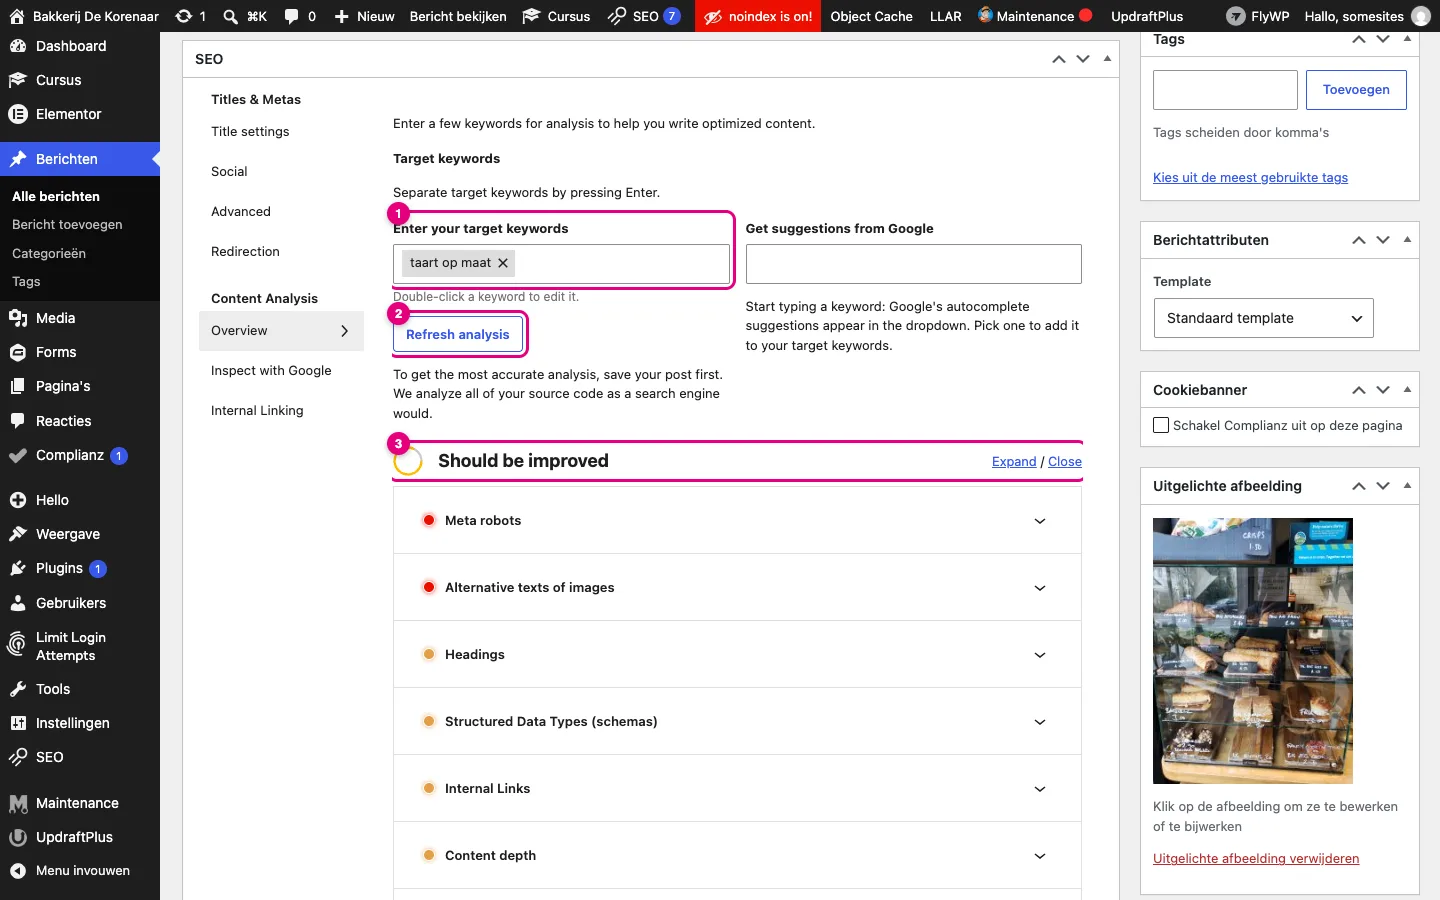Viewport: 1440px width, 900px height.
Task: Click the Toevoegen tag button
Action: [x=1356, y=90]
